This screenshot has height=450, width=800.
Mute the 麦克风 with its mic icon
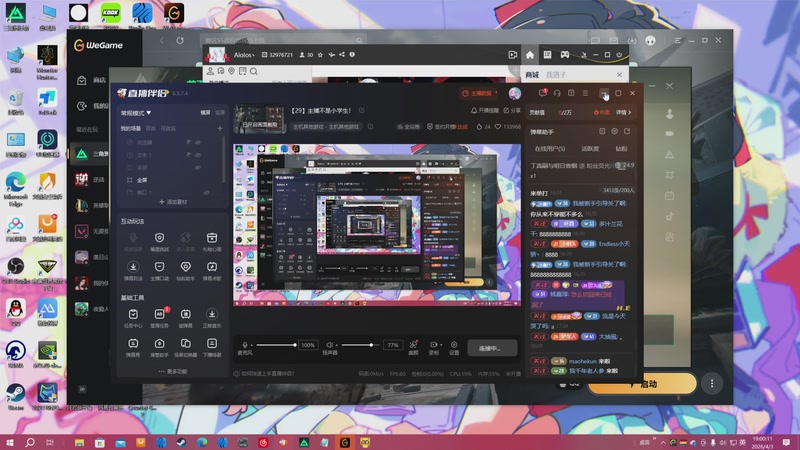click(x=244, y=345)
